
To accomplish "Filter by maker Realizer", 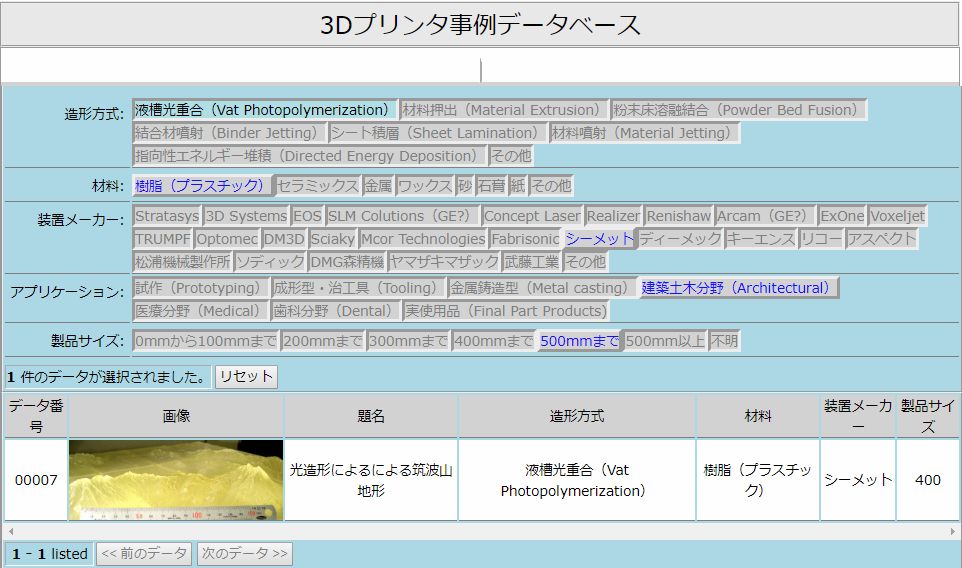I will (613, 216).
